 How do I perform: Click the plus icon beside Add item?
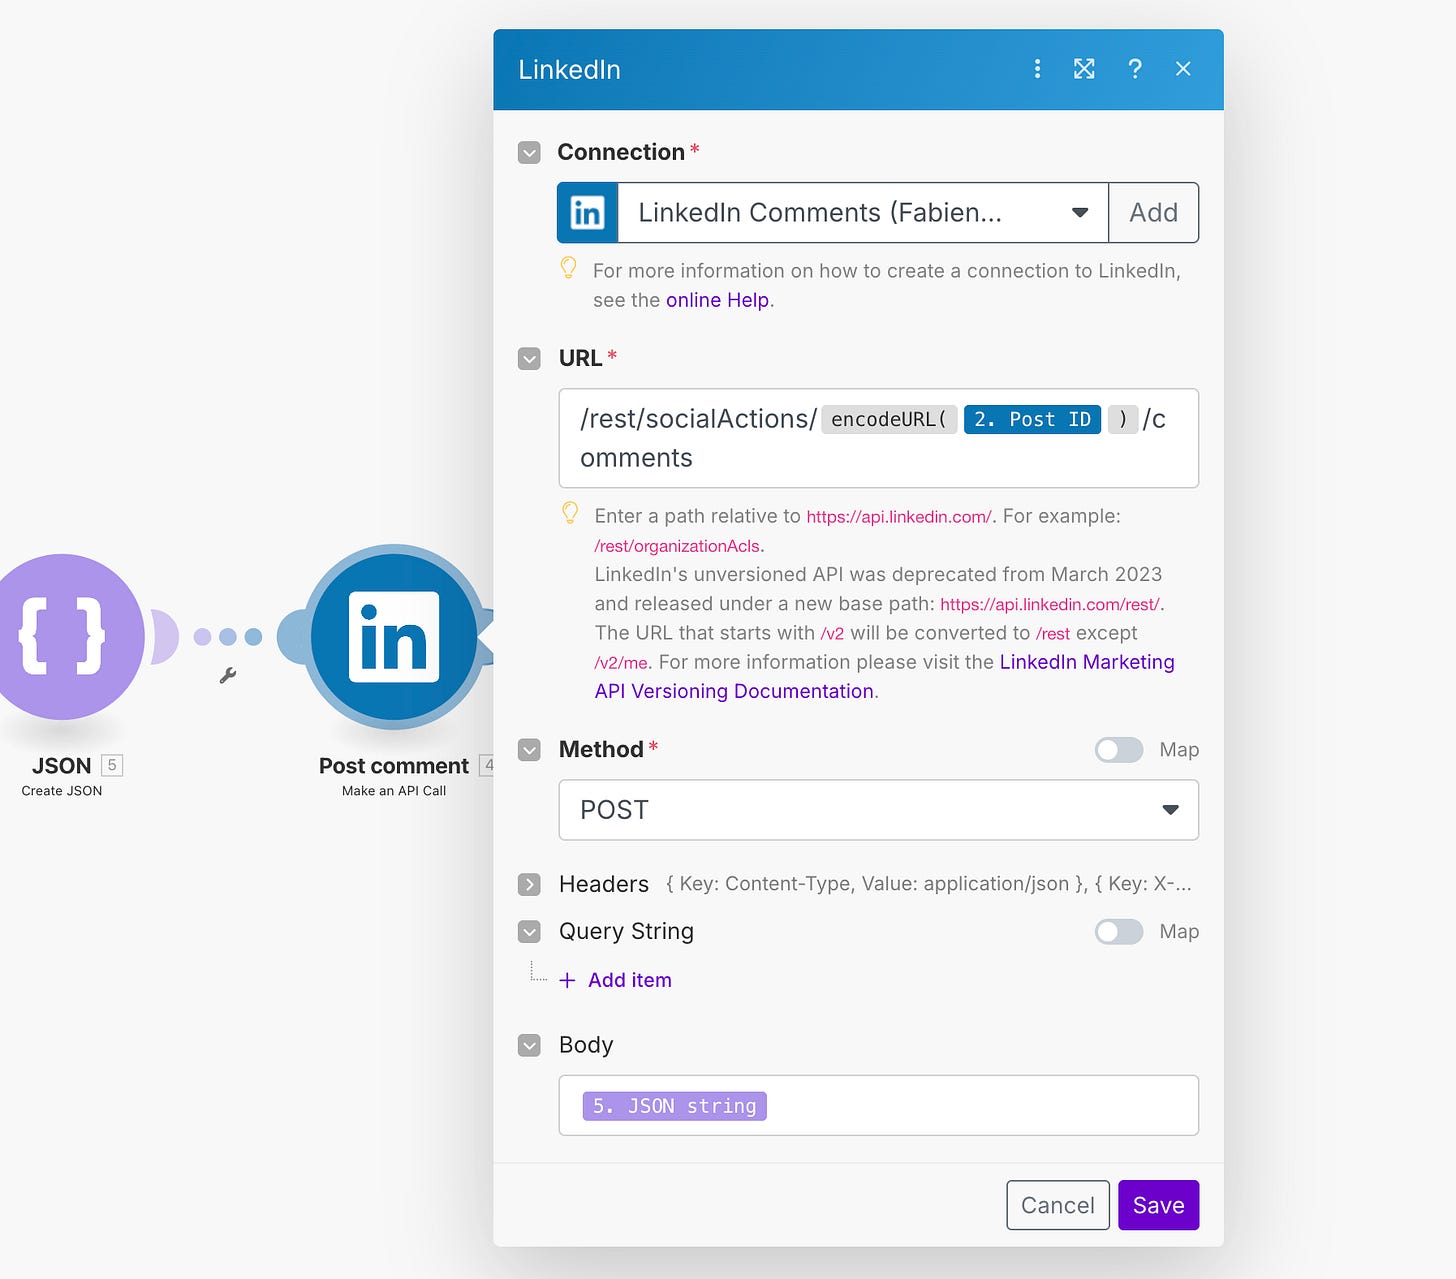(x=567, y=980)
